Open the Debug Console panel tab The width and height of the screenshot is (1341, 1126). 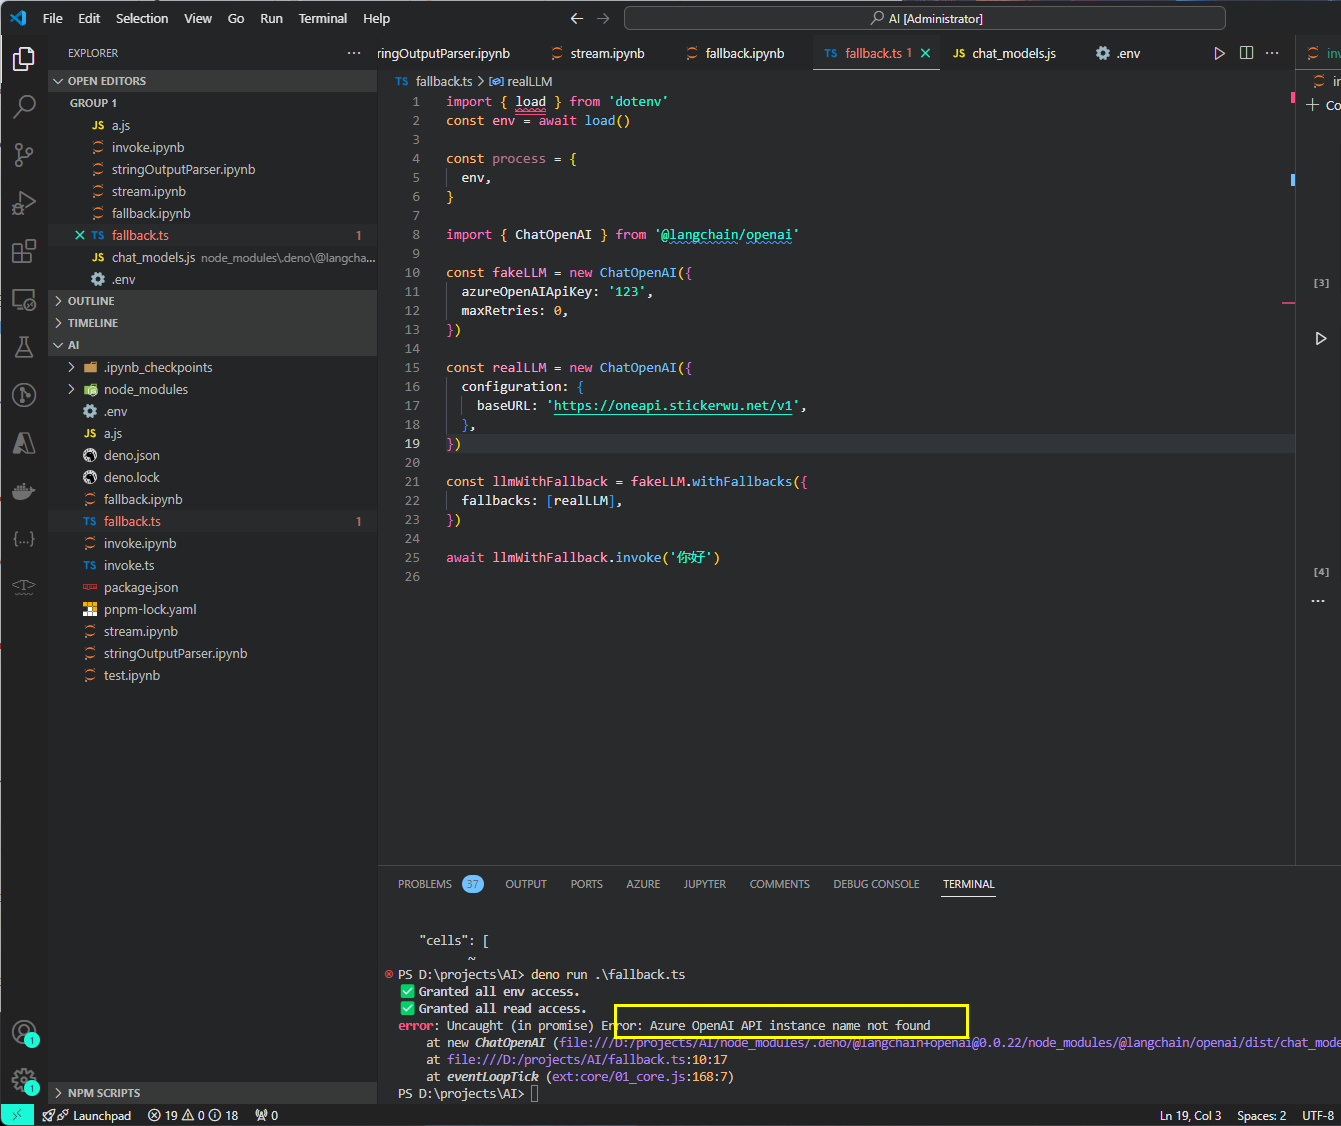[x=876, y=884]
